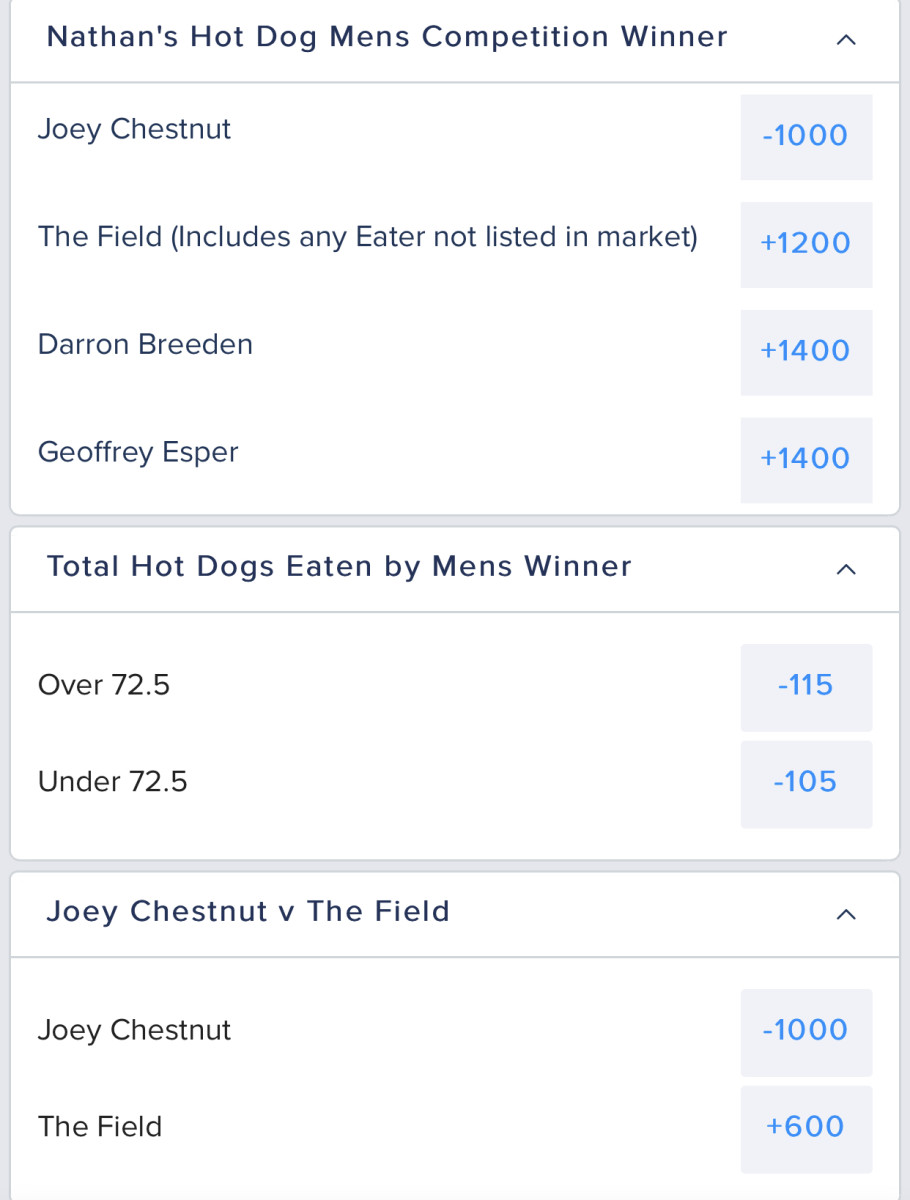Pick The Field at +600 odds

point(806,1128)
